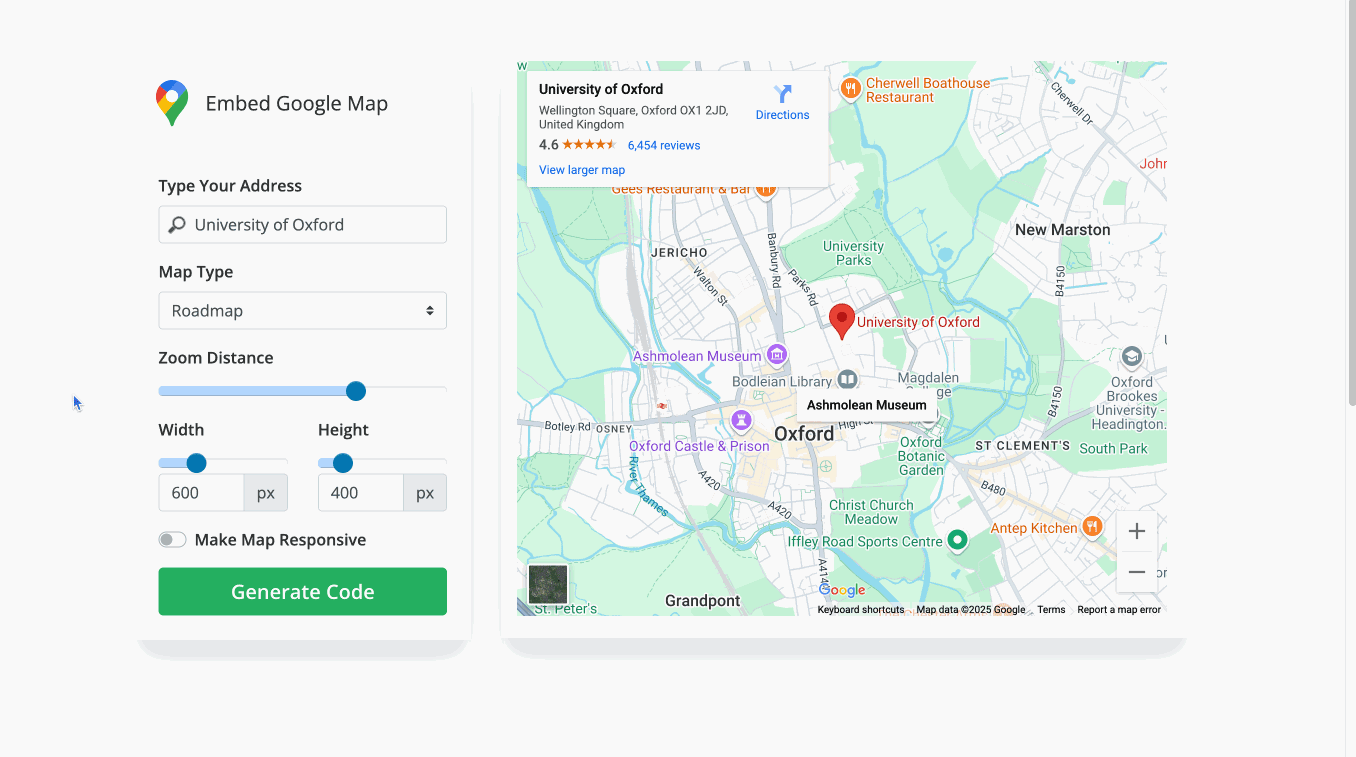This screenshot has height=757, width=1356.
Task: Click the Grandpont map label
Action: [x=703, y=601]
